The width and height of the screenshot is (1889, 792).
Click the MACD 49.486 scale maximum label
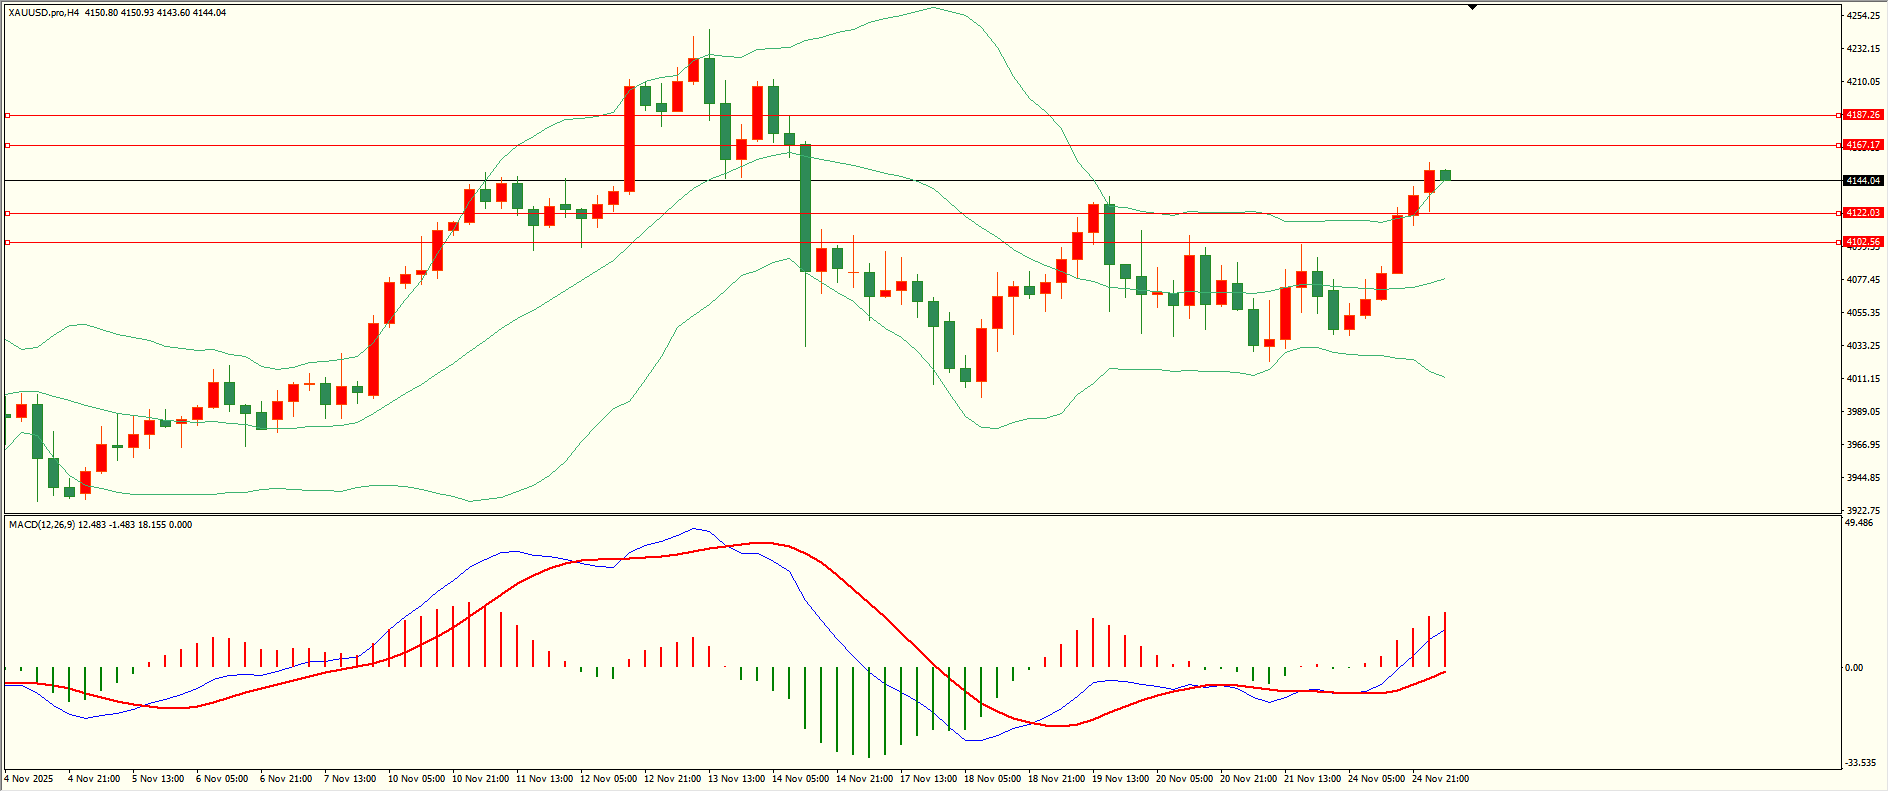coord(1859,523)
